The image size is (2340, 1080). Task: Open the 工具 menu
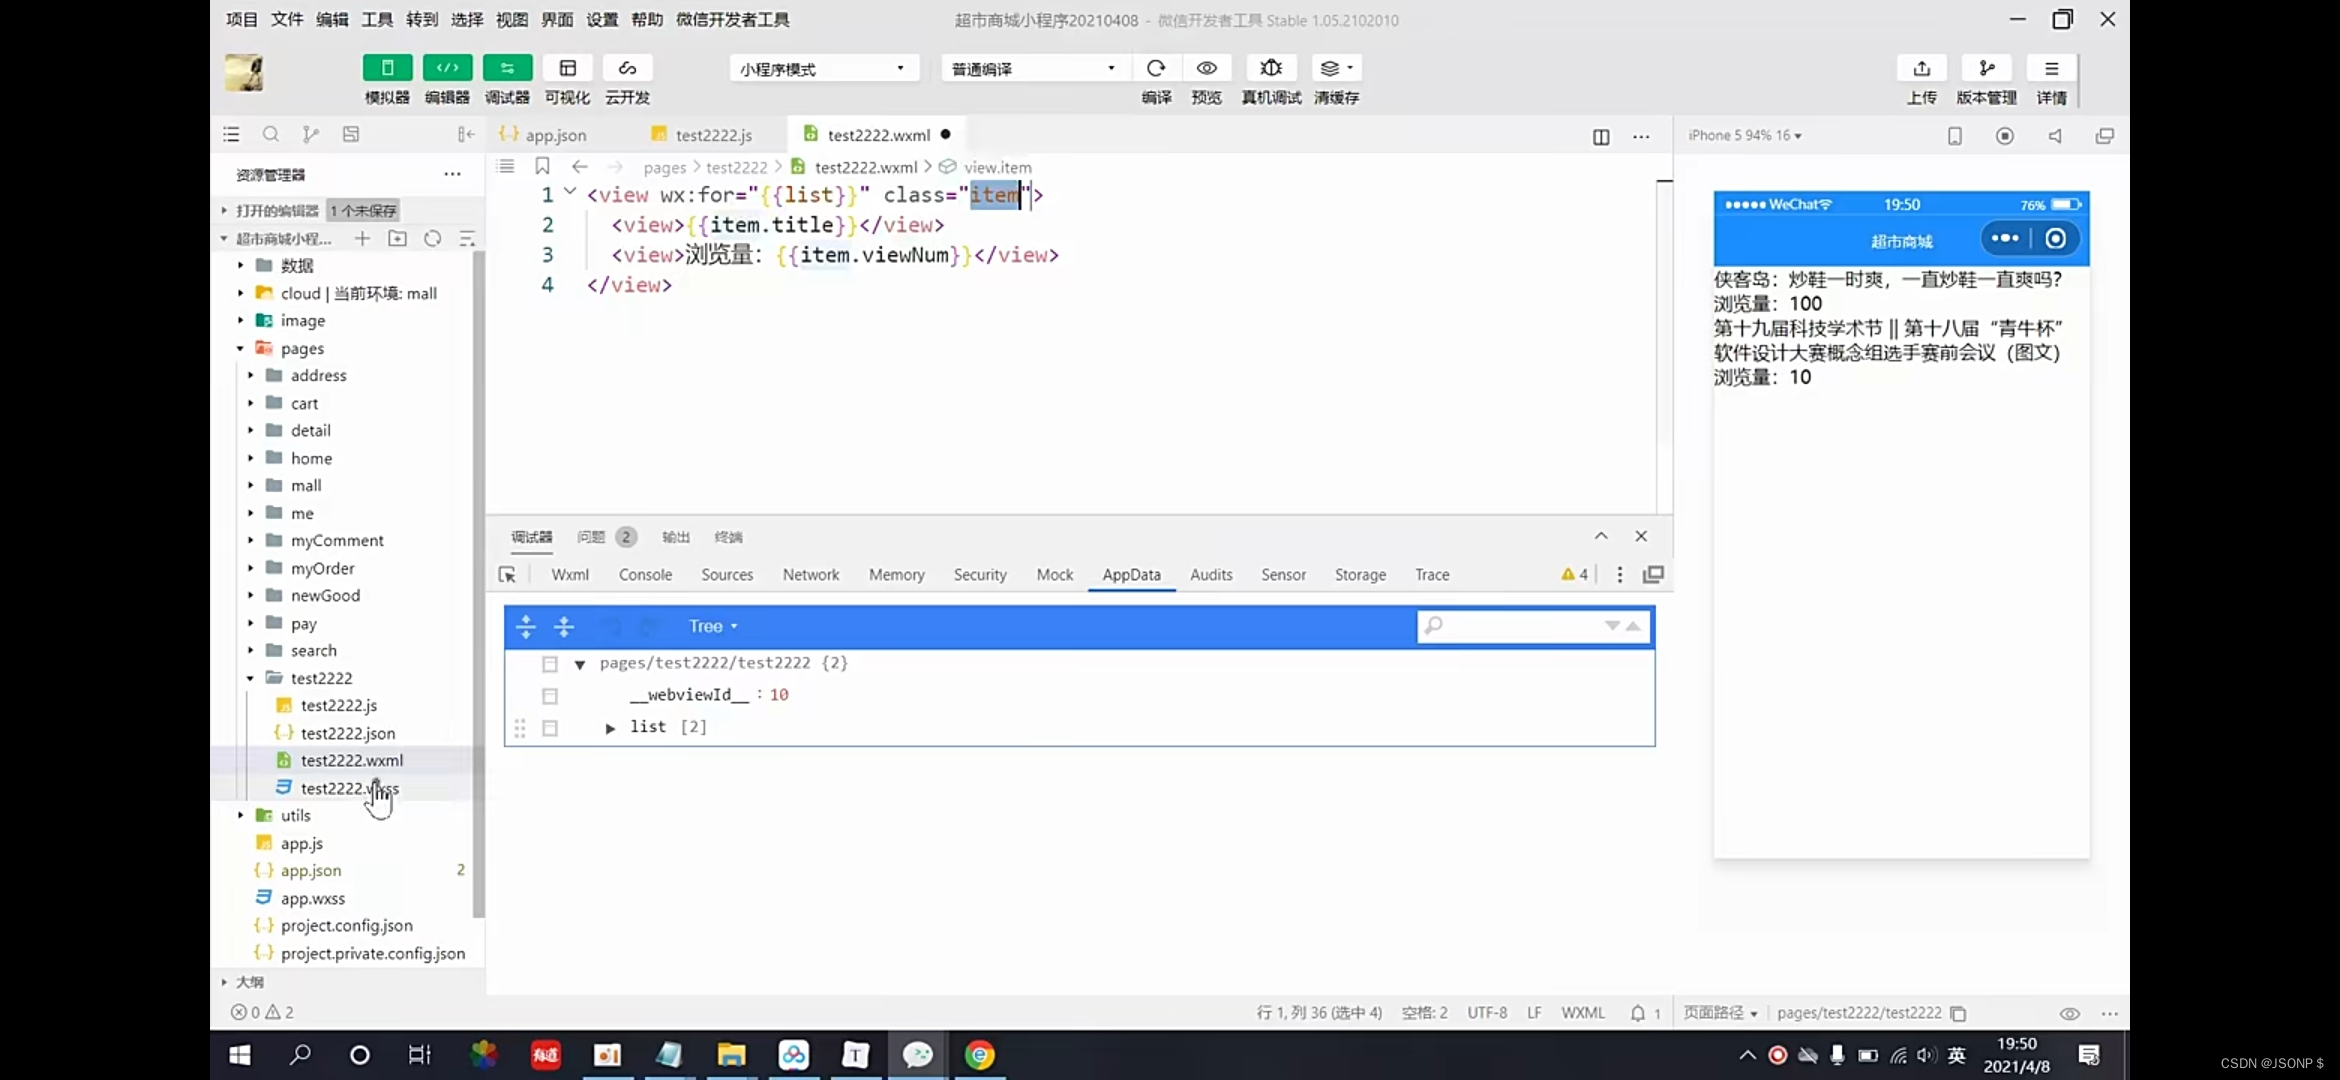376,19
